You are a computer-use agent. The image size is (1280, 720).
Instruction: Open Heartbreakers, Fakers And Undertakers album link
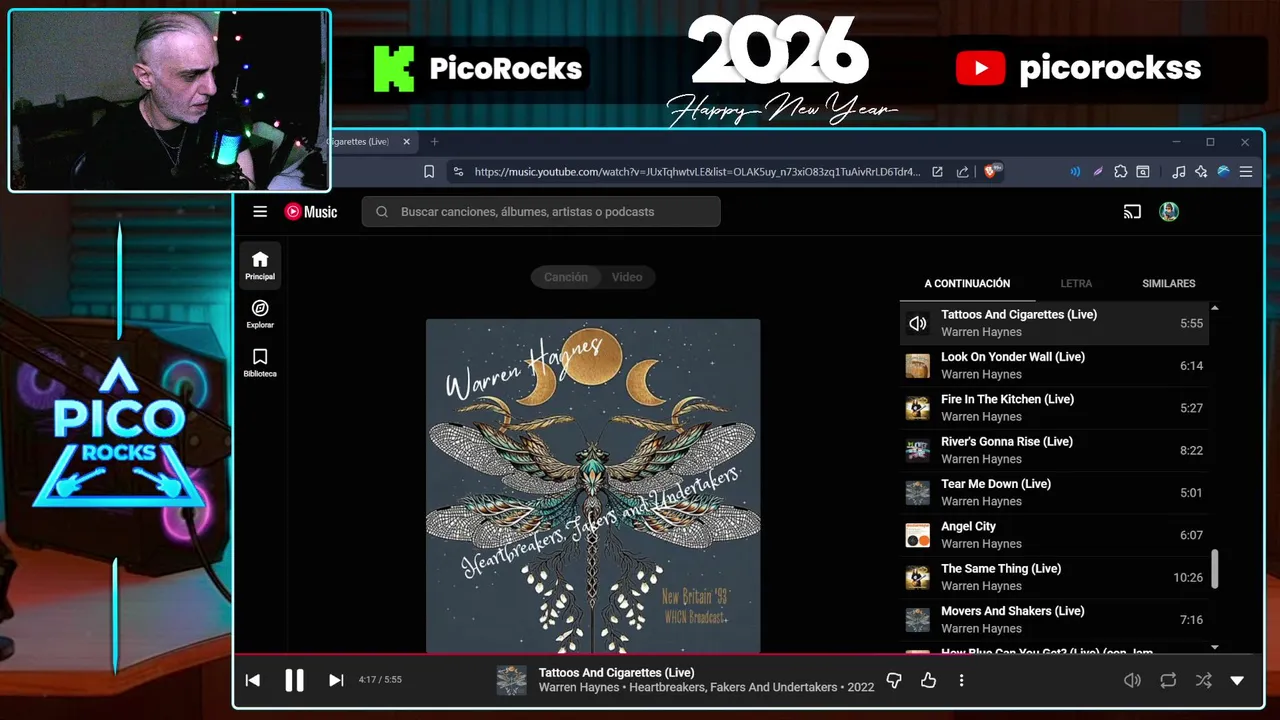pyautogui.click(x=733, y=688)
